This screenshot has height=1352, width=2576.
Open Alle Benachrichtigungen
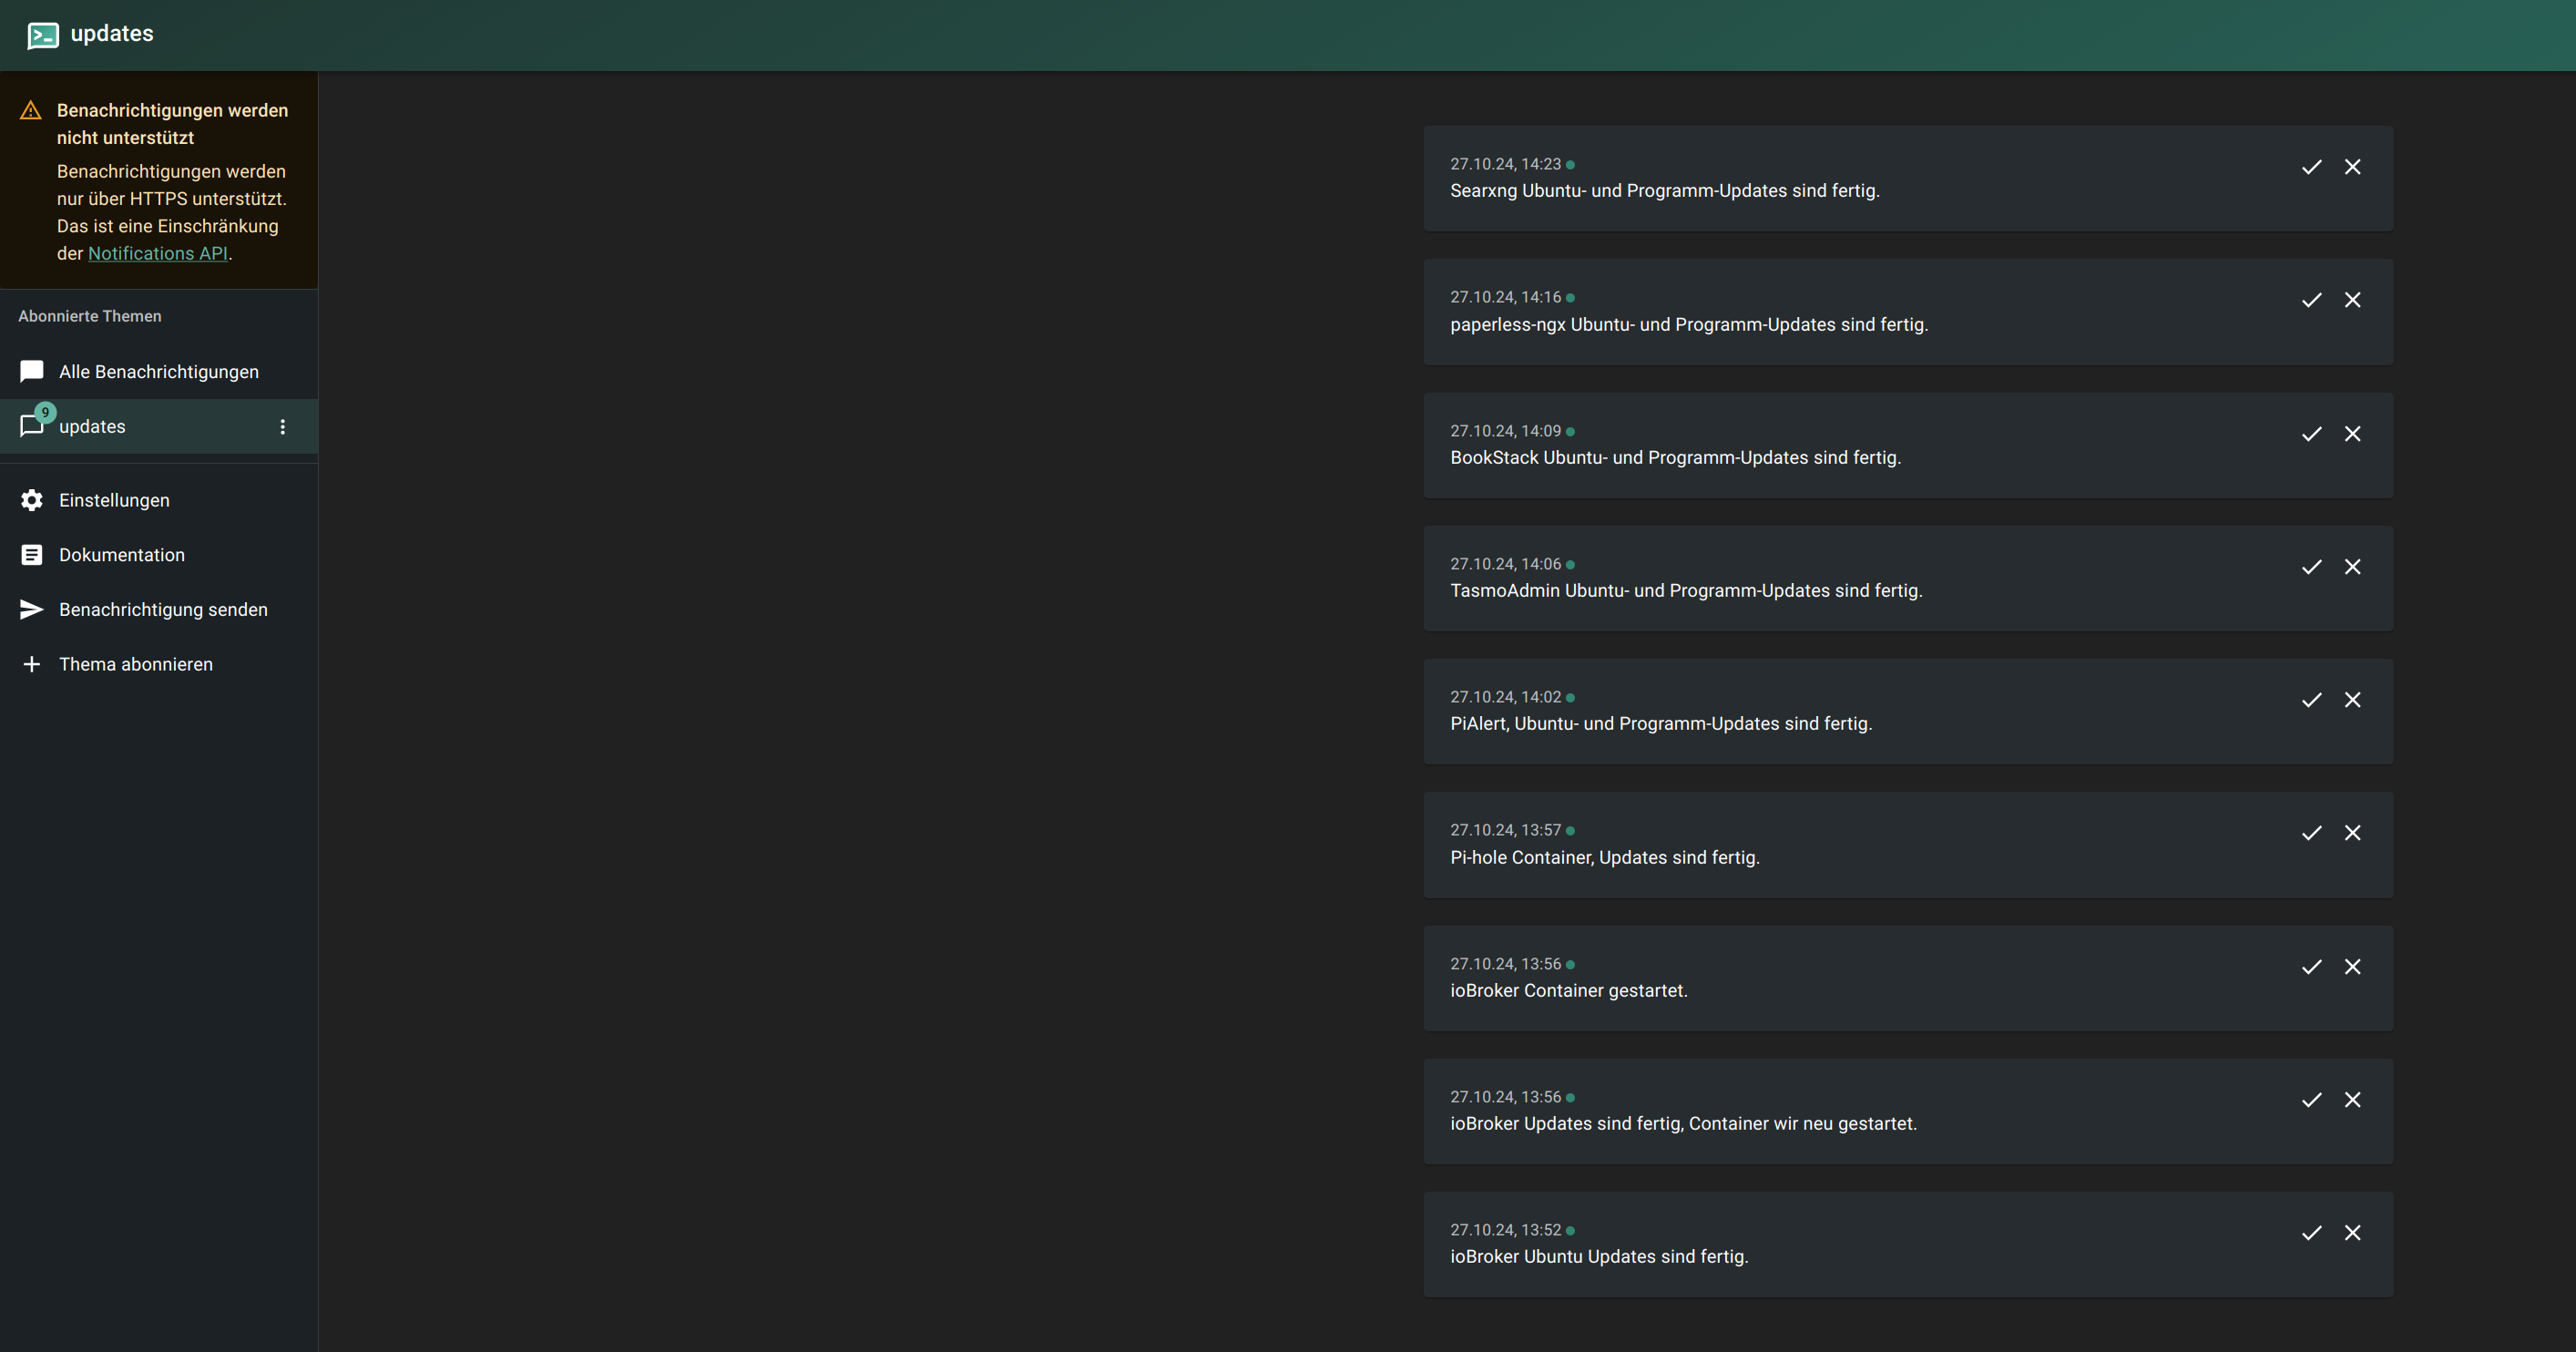159,372
